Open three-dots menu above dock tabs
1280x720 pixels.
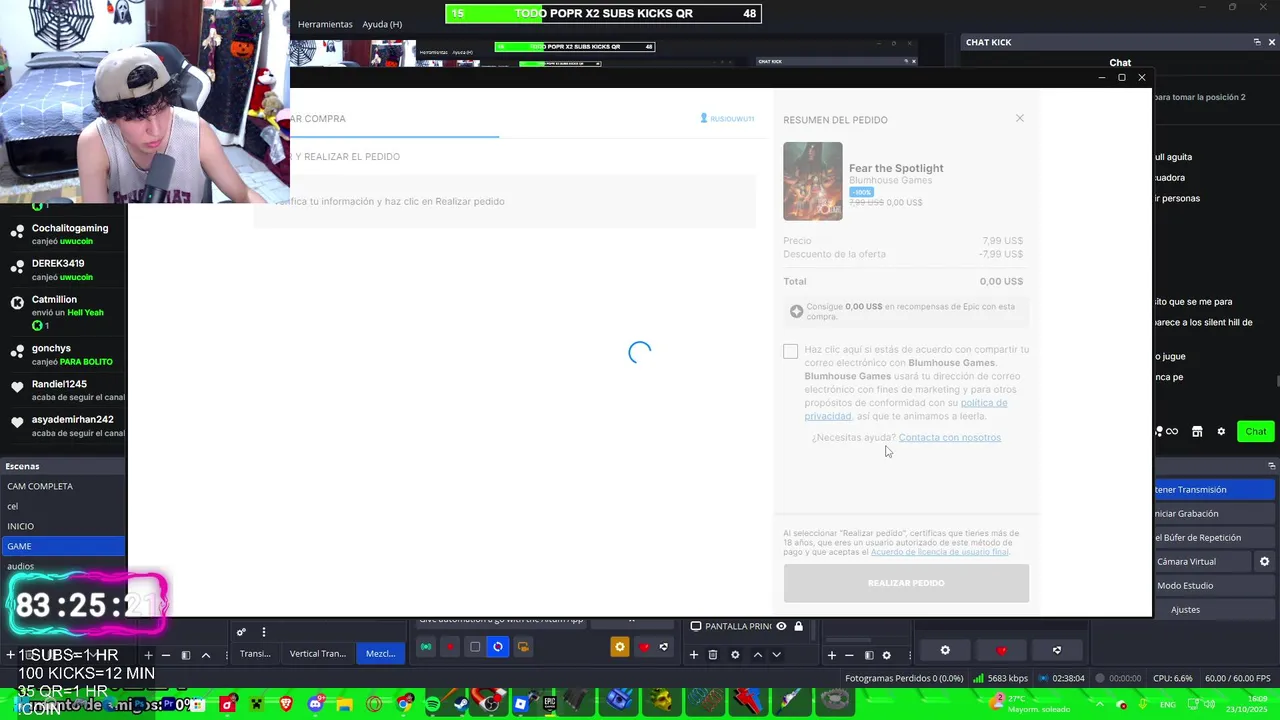click(x=264, y=632)
